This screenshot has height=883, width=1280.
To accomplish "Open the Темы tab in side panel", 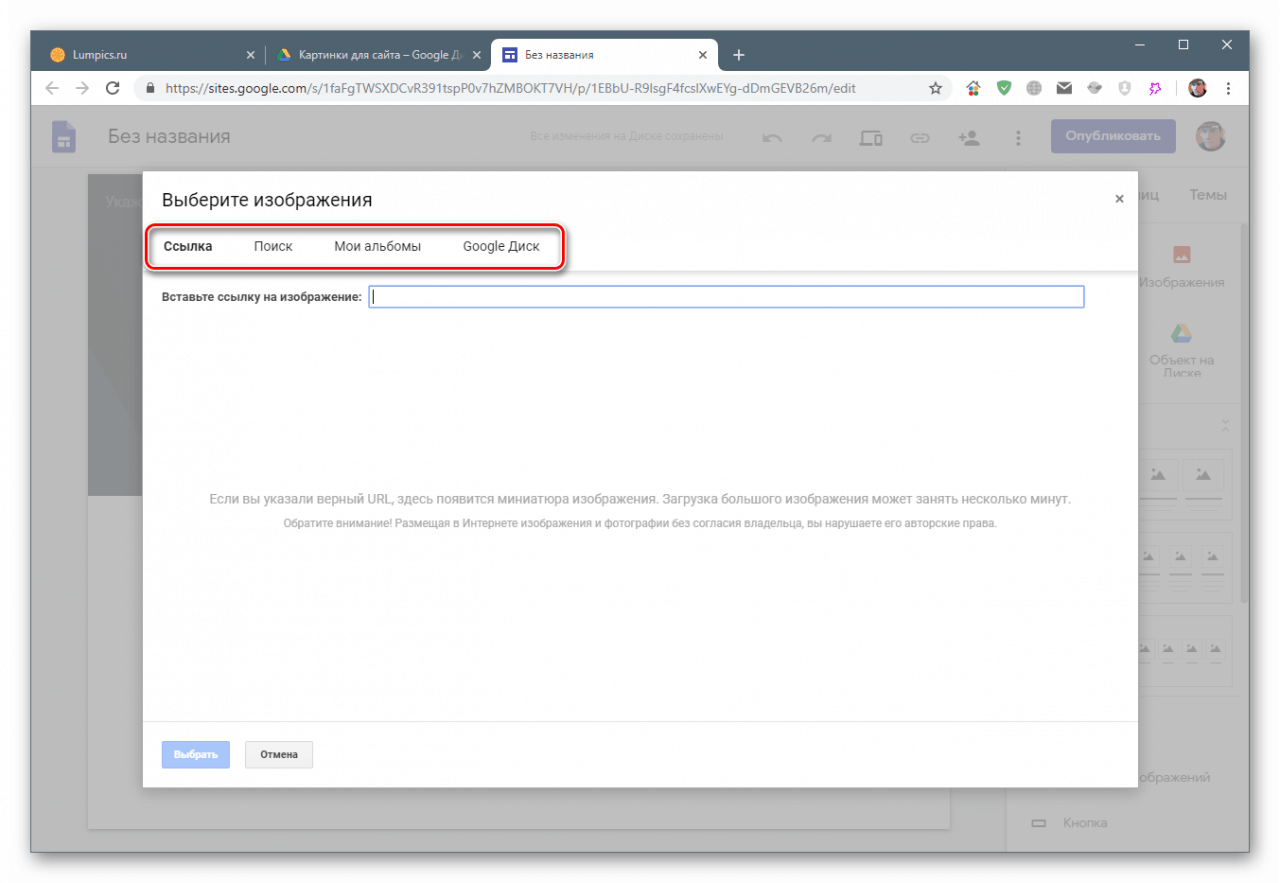I will tap(1208, 195).
